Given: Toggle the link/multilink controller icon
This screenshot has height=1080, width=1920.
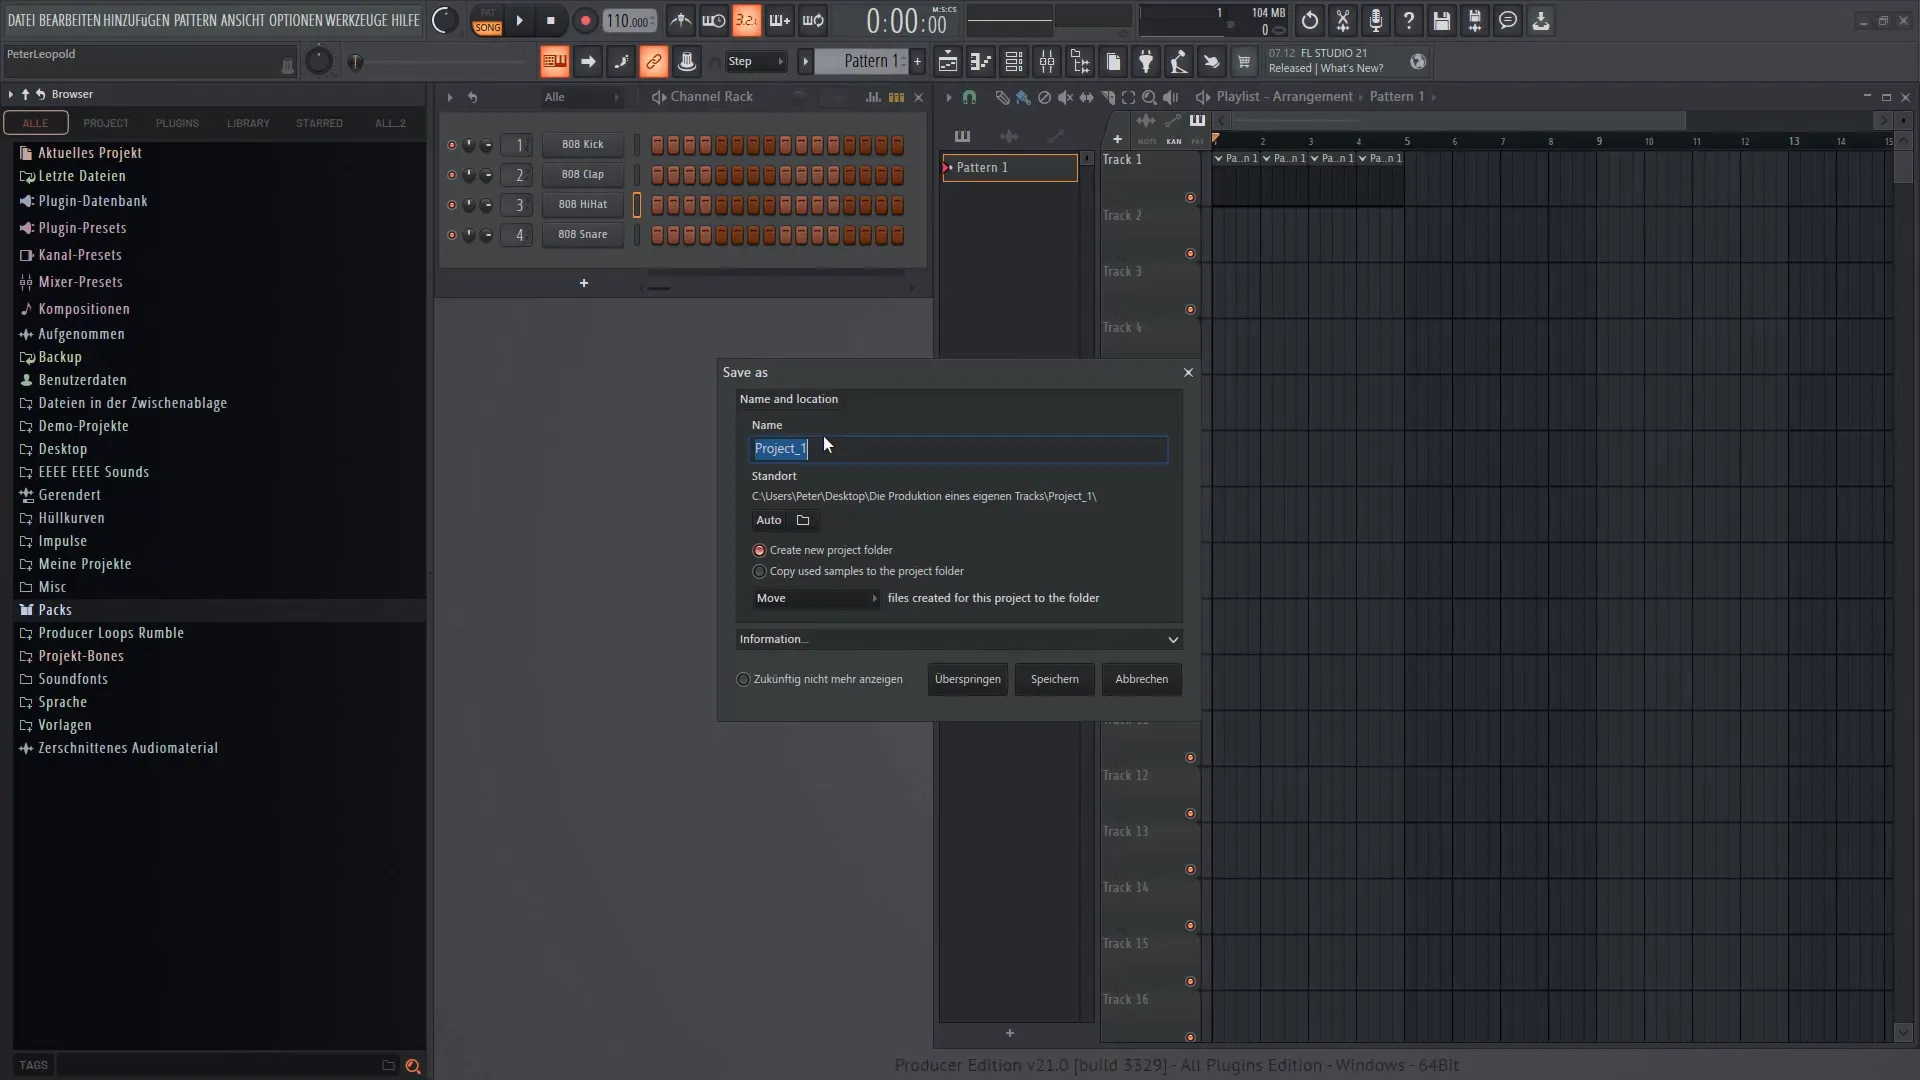Looking at the screenshot, I should [653, 62].
